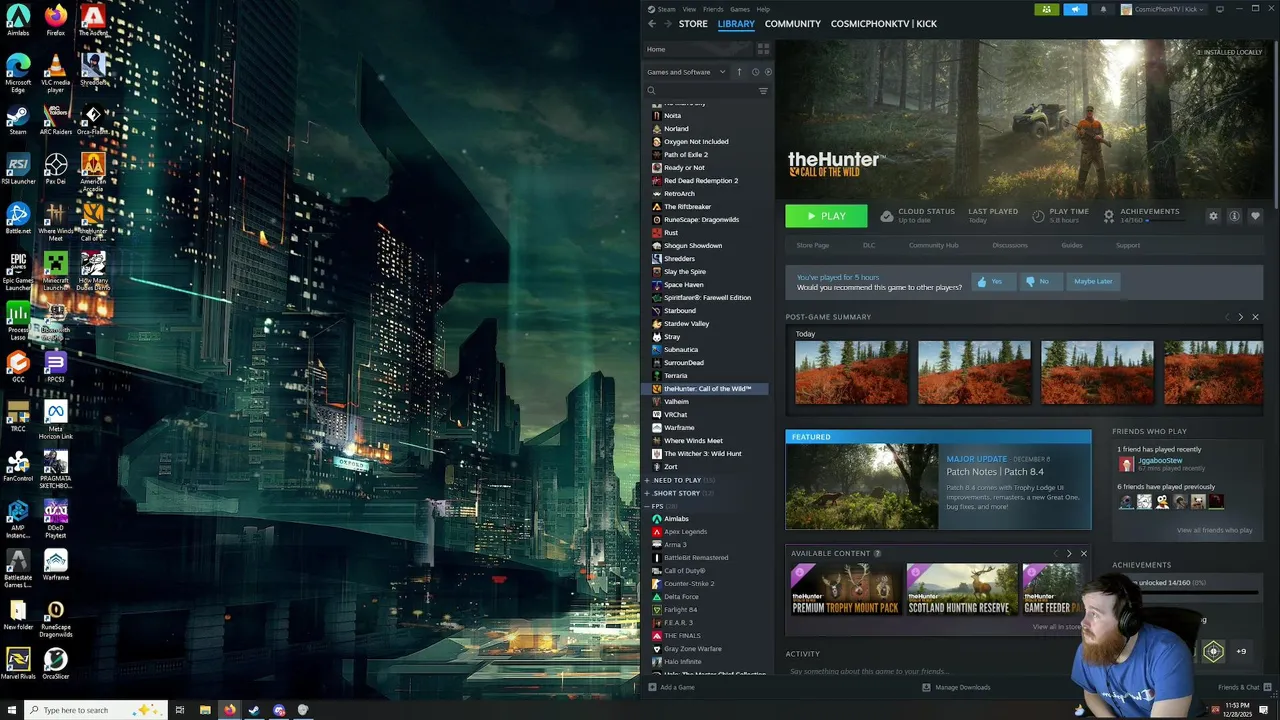Filter library by ready to play icon

768,72
